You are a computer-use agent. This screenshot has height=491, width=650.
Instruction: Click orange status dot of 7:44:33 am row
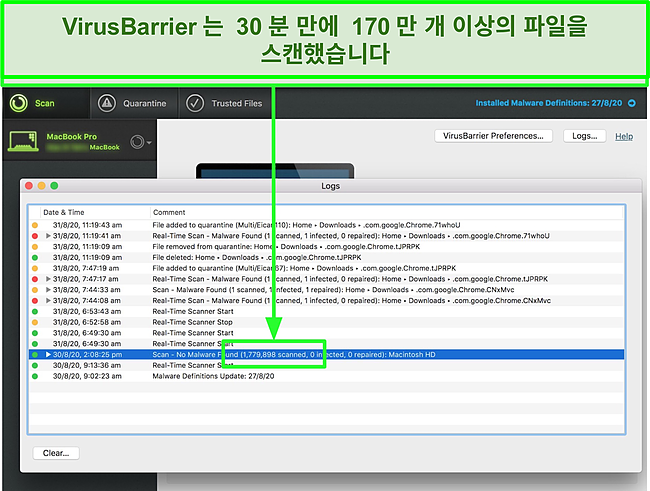[x=35, y=290]
